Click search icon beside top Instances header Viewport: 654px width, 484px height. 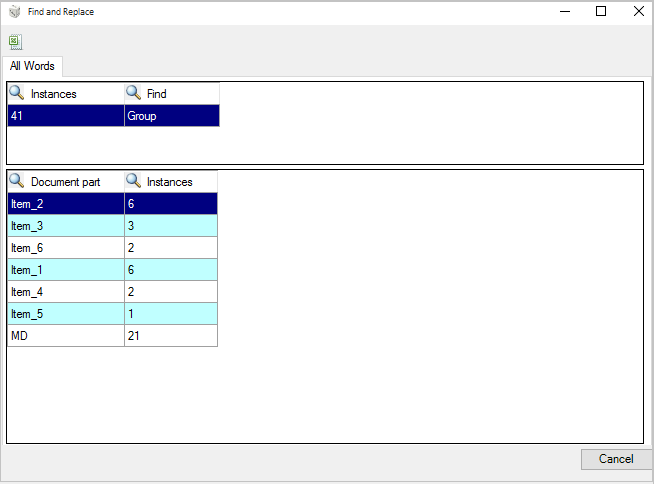tap(17, 93)
